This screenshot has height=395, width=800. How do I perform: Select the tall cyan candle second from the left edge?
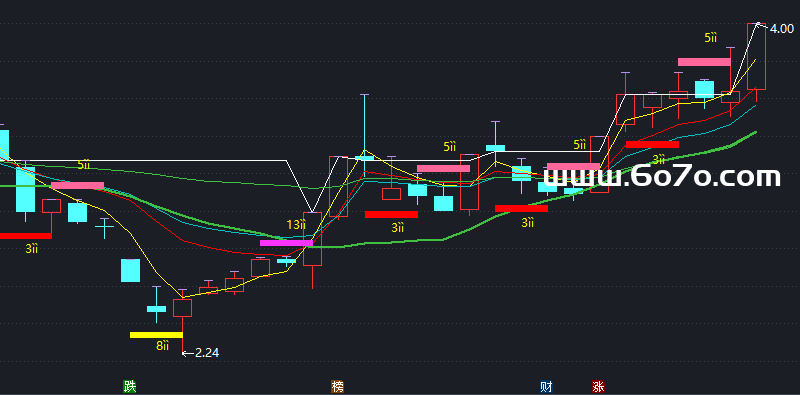tap(26, 189)
